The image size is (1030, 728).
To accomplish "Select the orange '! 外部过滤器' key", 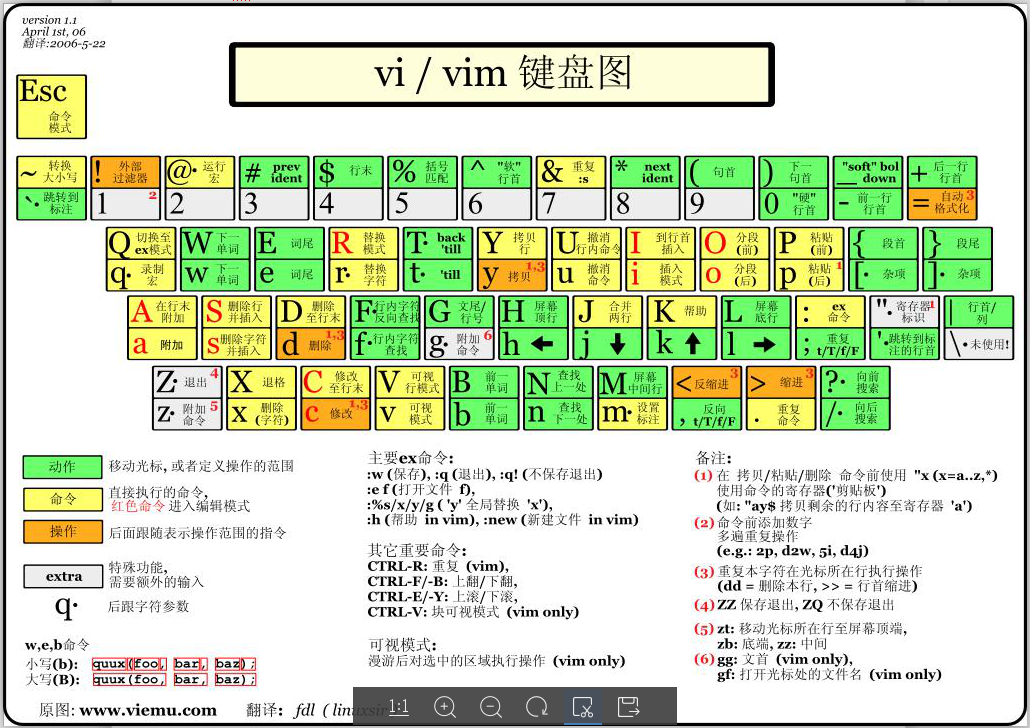I will 125,172.
